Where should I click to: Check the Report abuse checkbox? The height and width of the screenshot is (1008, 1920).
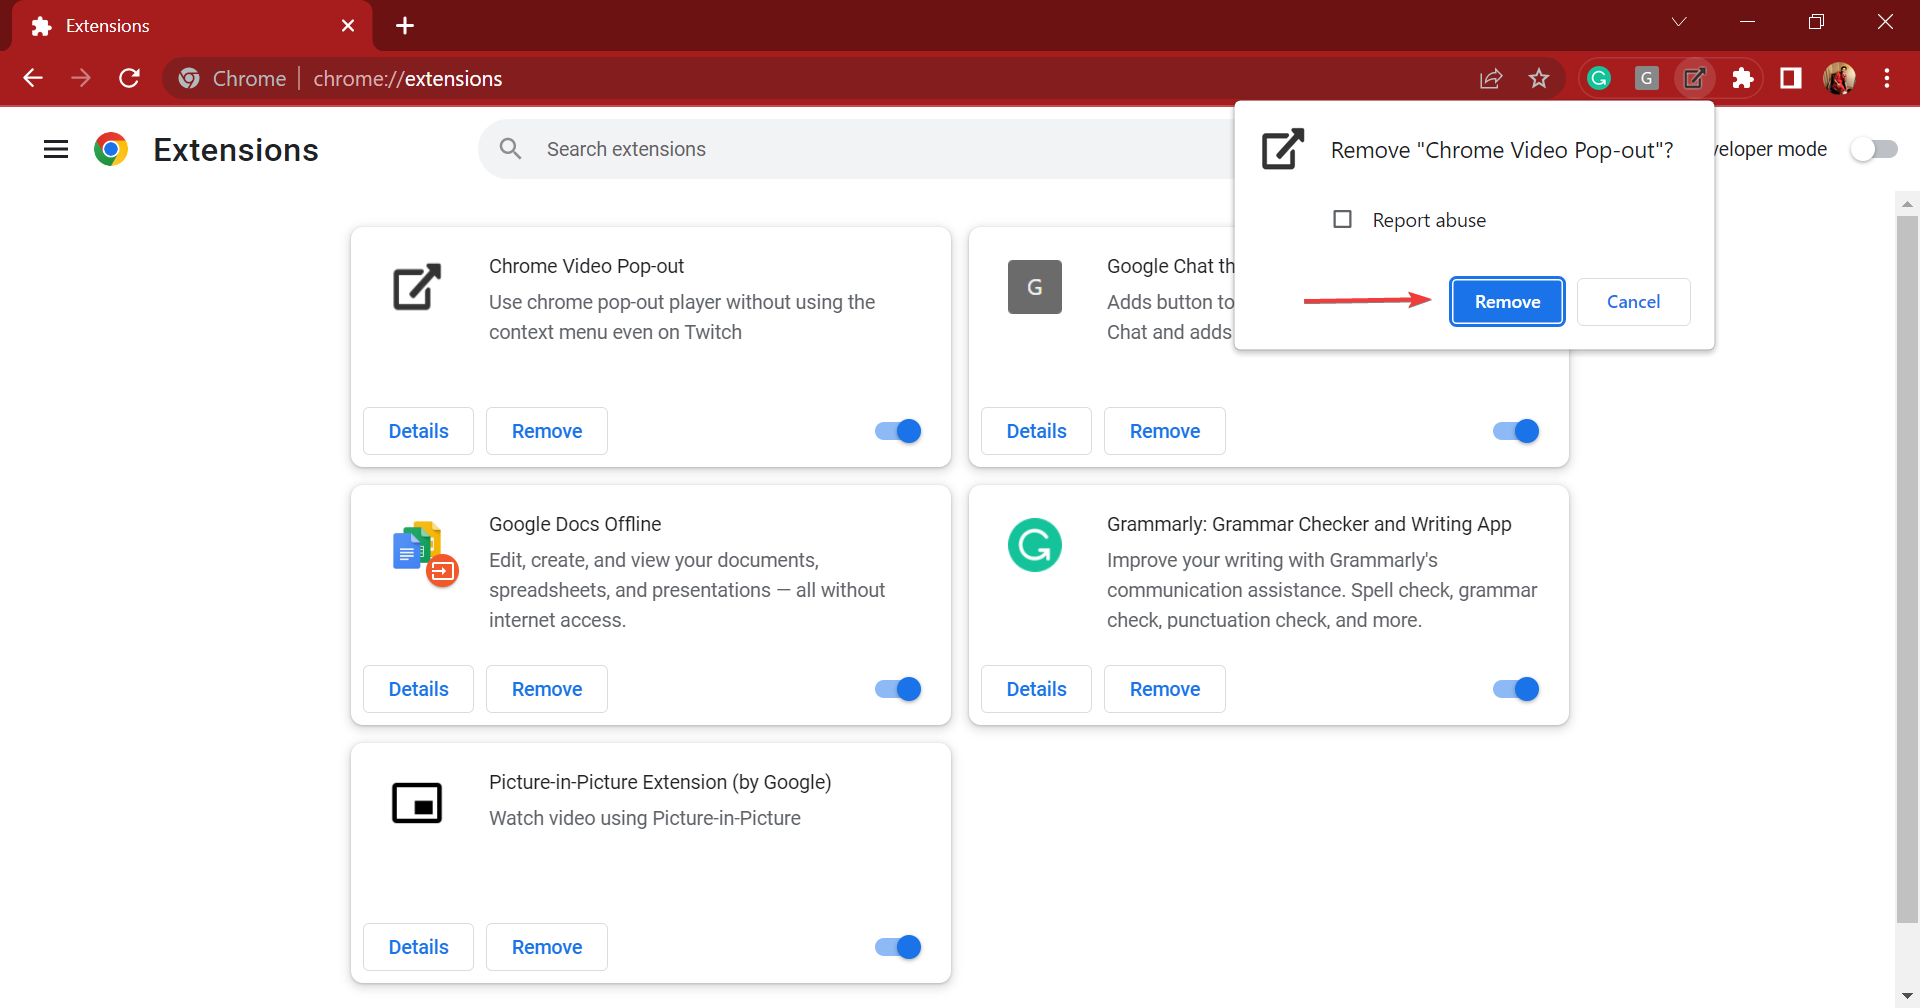pos(1343,219)
